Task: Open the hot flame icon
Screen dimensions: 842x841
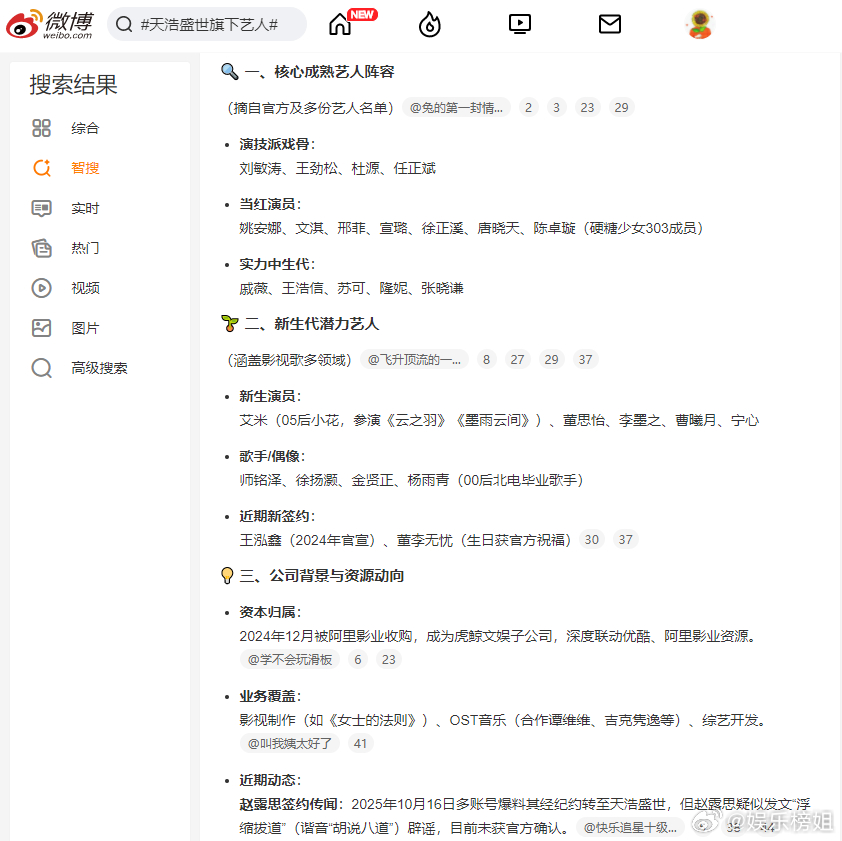Action: click(430, 24)
